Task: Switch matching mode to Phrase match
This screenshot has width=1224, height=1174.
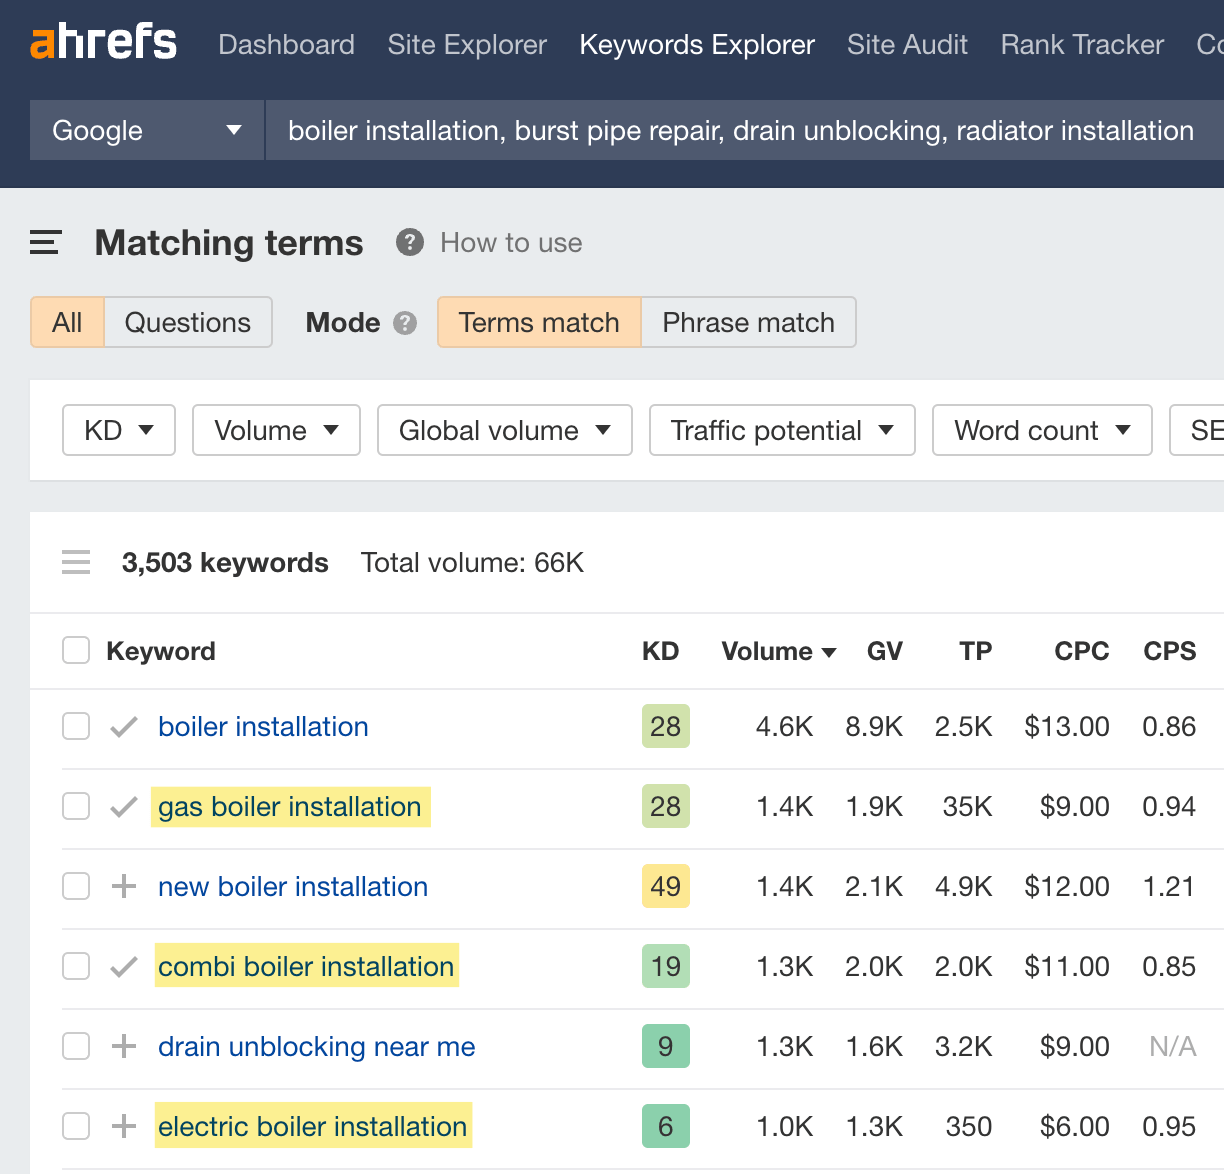Action: tap(748, 322)
